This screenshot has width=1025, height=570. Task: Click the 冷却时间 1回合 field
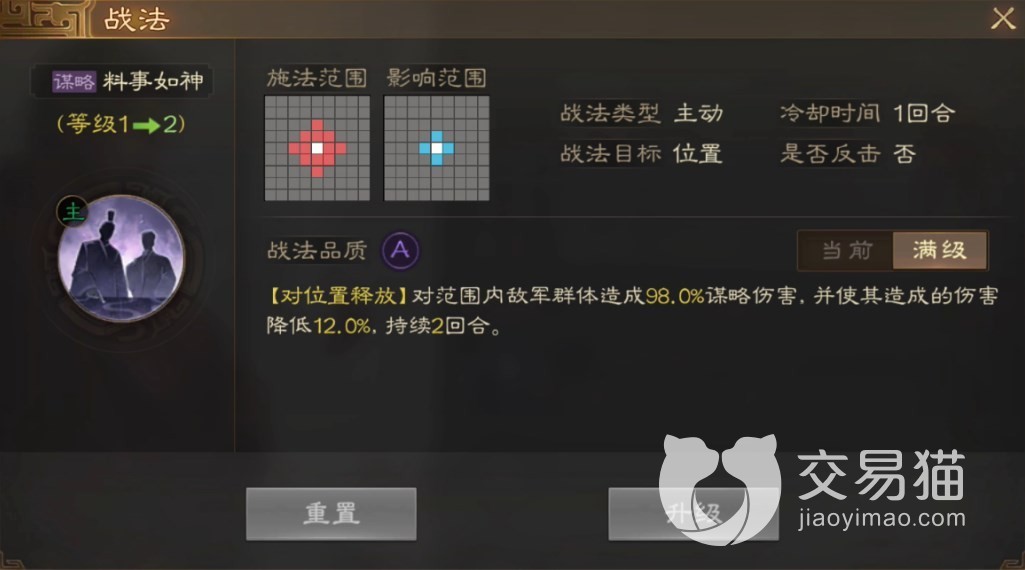pos(867,114)
